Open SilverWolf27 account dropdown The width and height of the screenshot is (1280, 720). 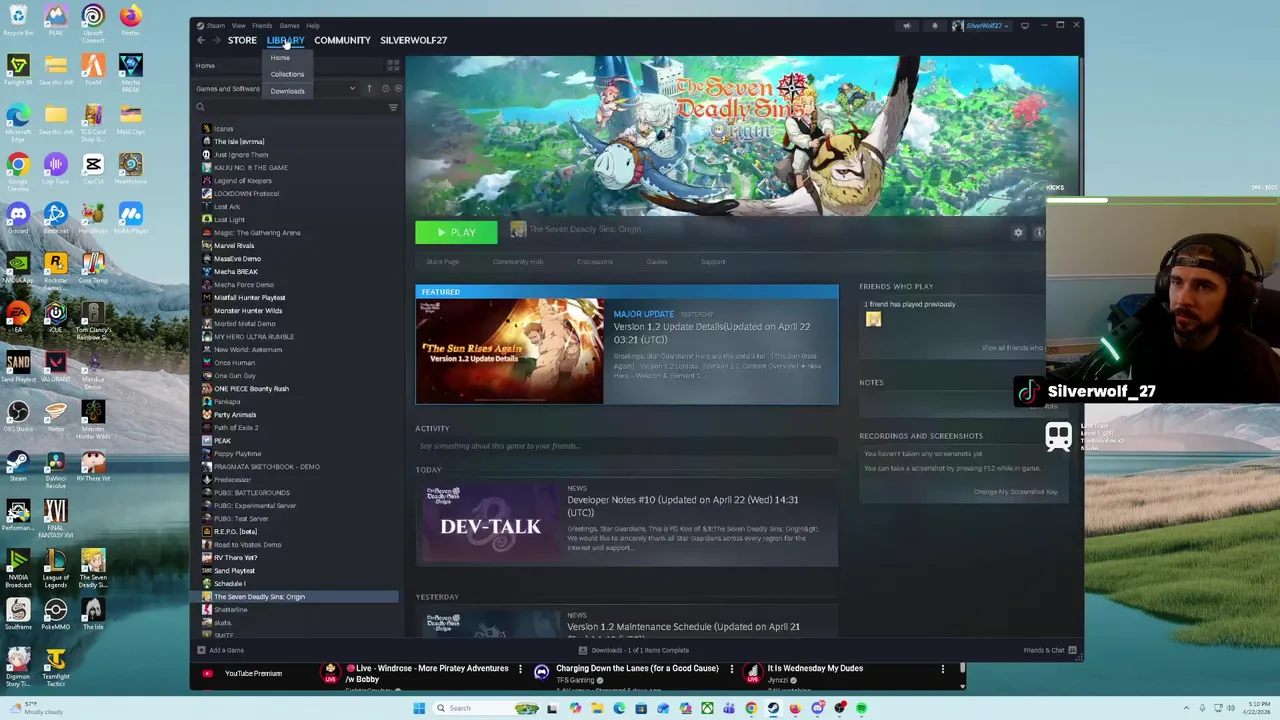click(x=980, y=26)
